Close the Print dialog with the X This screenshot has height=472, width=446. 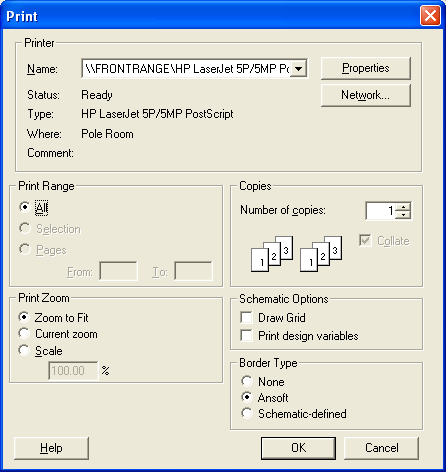(430, 16)
